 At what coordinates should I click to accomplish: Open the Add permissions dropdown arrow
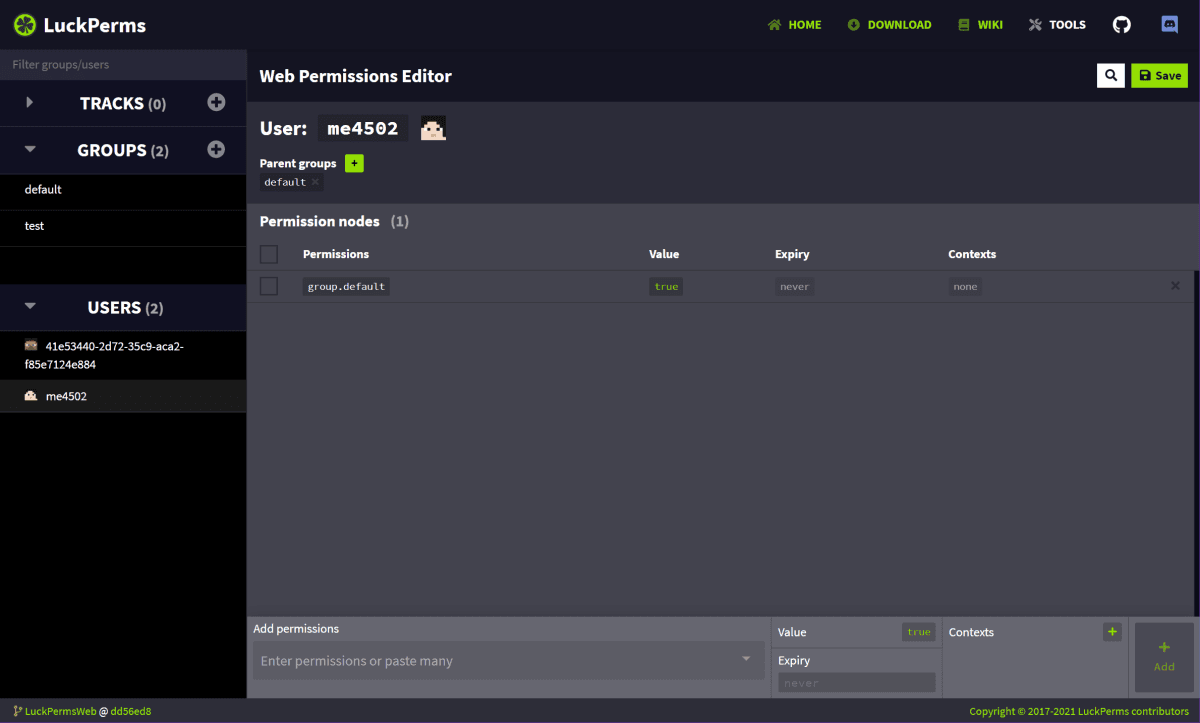coord(745,660)
